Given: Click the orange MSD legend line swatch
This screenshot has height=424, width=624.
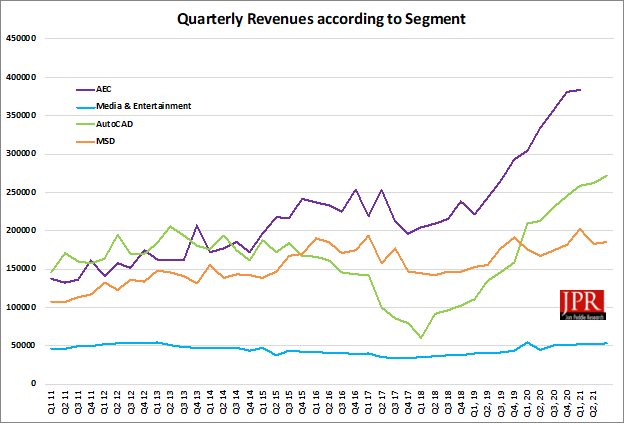Looking at the screenshot, I should coord(85,142).
